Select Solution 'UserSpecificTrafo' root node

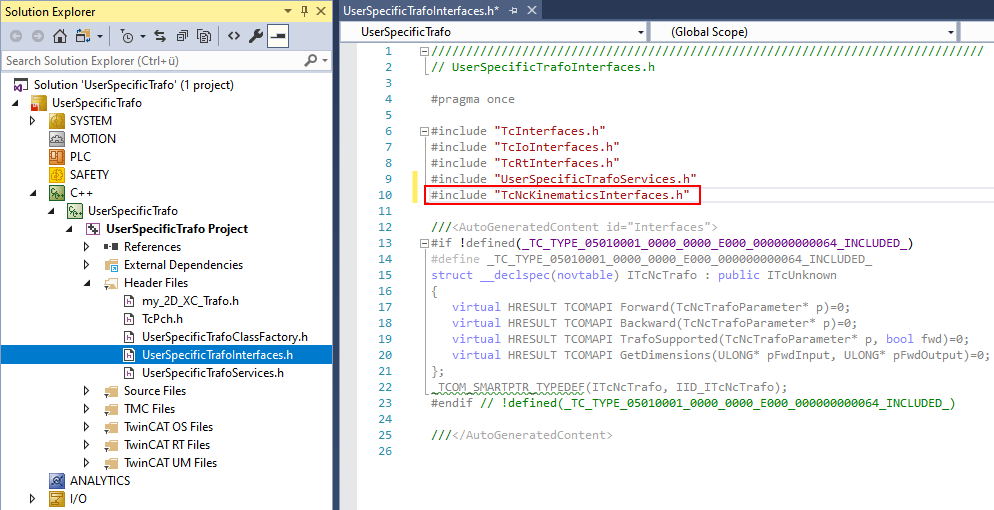[x=134, y=85]
